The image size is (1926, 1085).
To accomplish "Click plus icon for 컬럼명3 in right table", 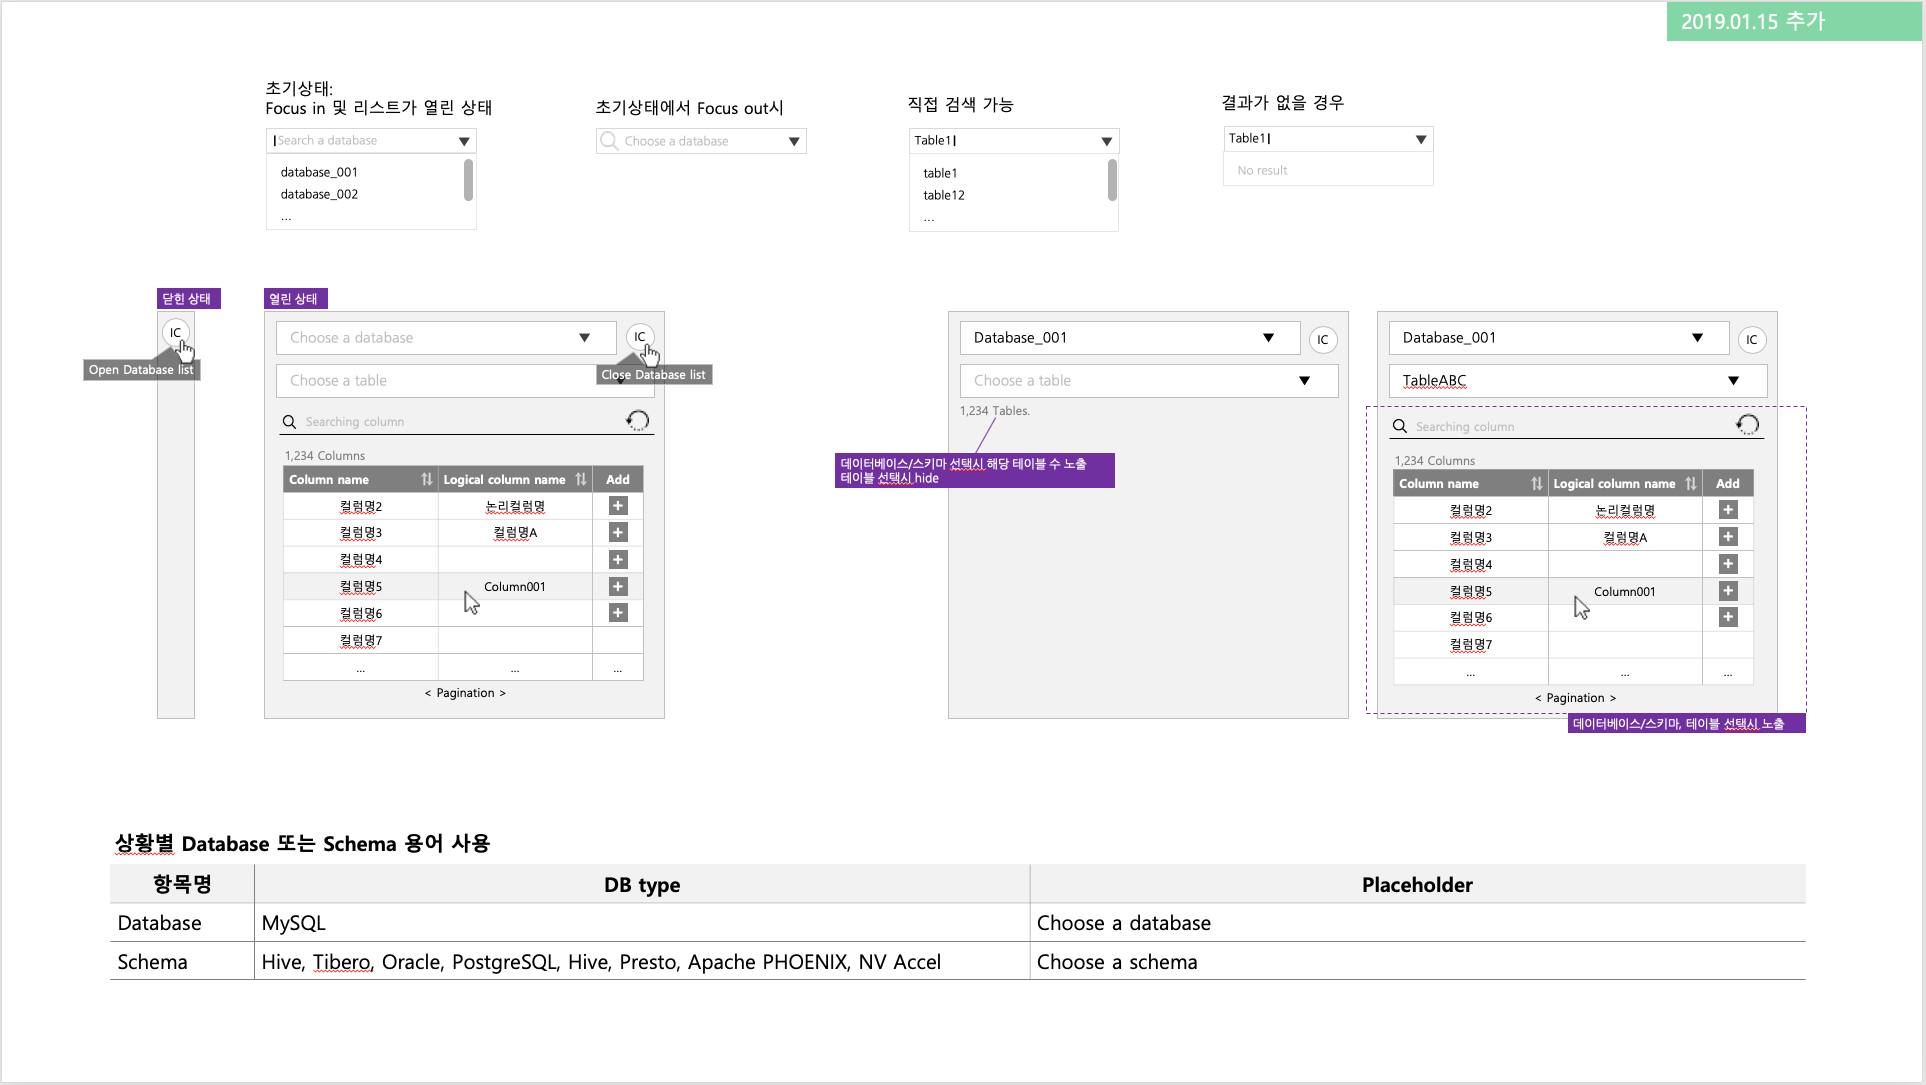I will 1728,537.
